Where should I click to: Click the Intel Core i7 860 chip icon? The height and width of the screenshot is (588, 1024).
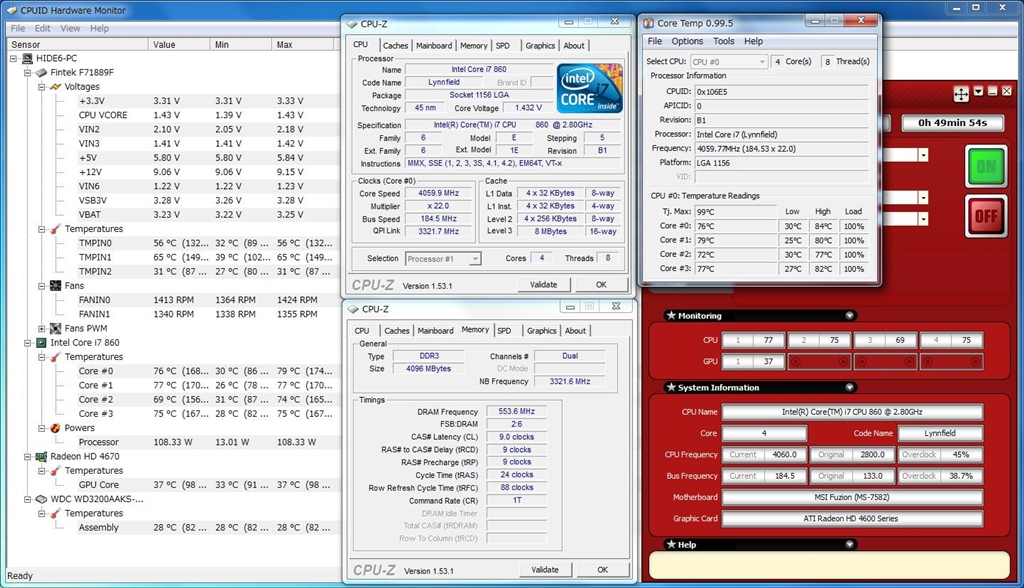pyautogui.click(x=41, y=343)
